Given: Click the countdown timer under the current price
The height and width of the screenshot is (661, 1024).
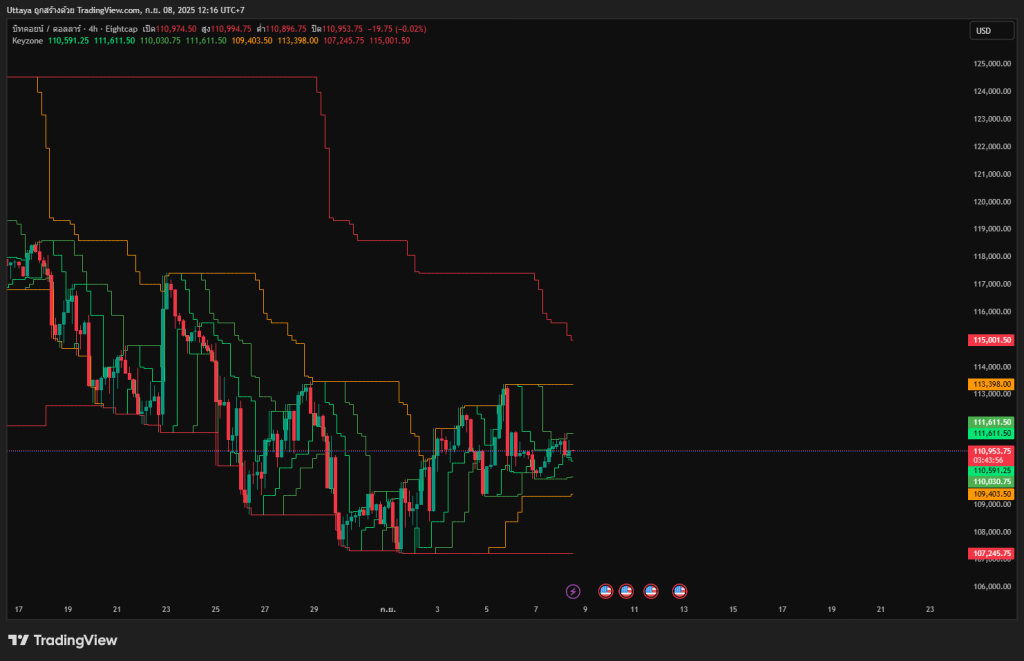Looking at the screenshot, I should click(x=989, y=461).
